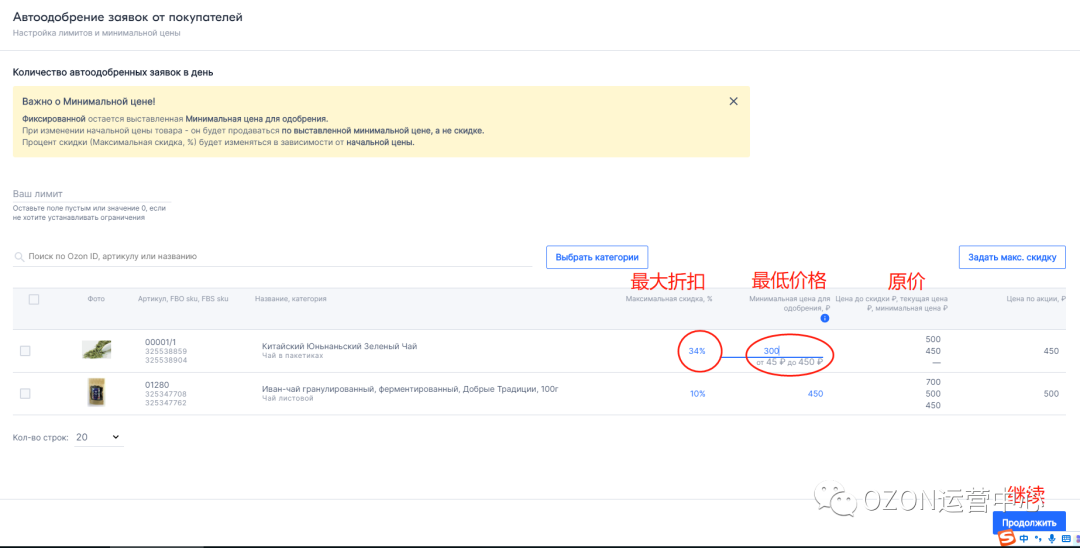The height and width of the screenshot is (548, 1080).
Task: Click the от 45 ₽ до 450 ₽ range hint
Action: [x=789, y=362]
